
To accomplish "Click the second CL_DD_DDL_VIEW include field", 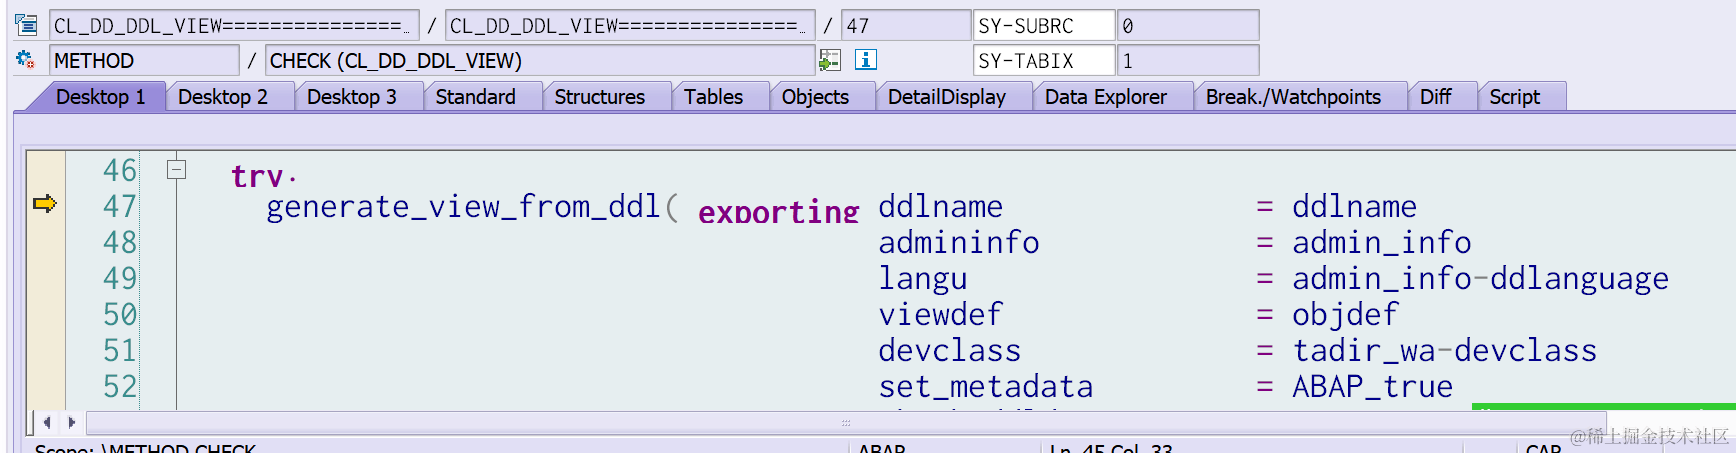I will click(629, 26).
